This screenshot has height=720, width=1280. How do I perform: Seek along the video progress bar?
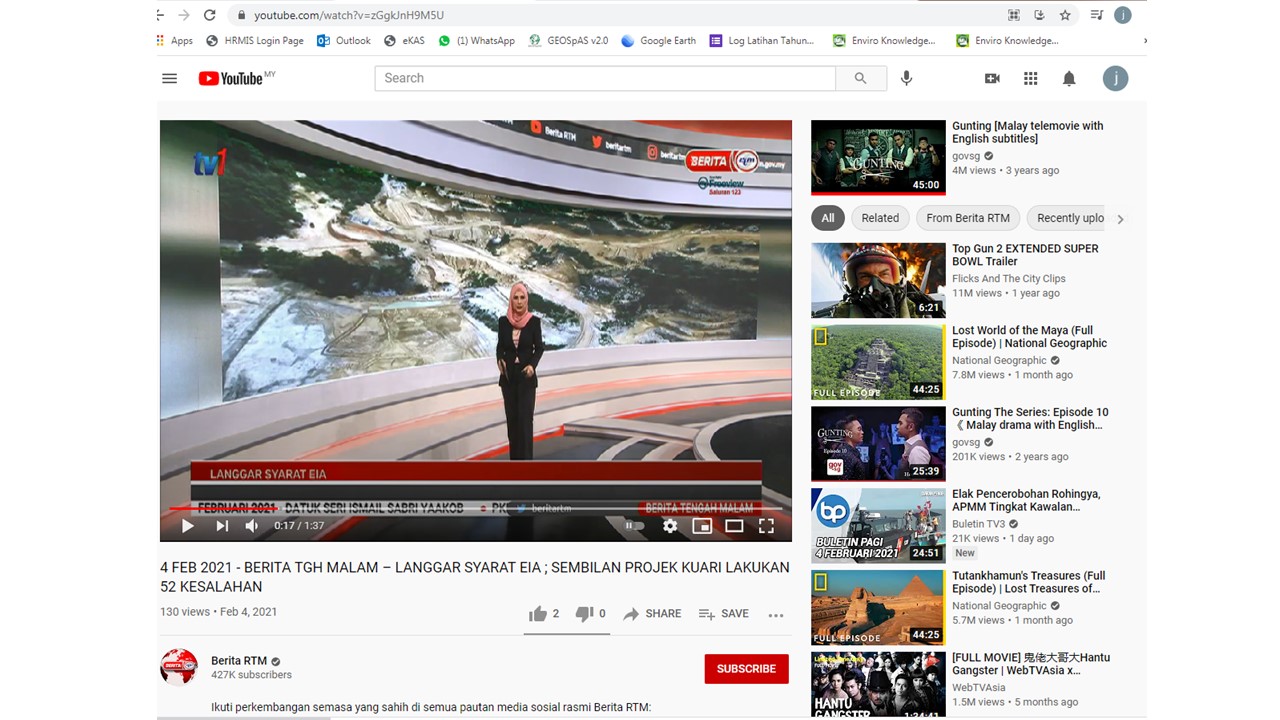pyautogui.click(x=476, y=509)
